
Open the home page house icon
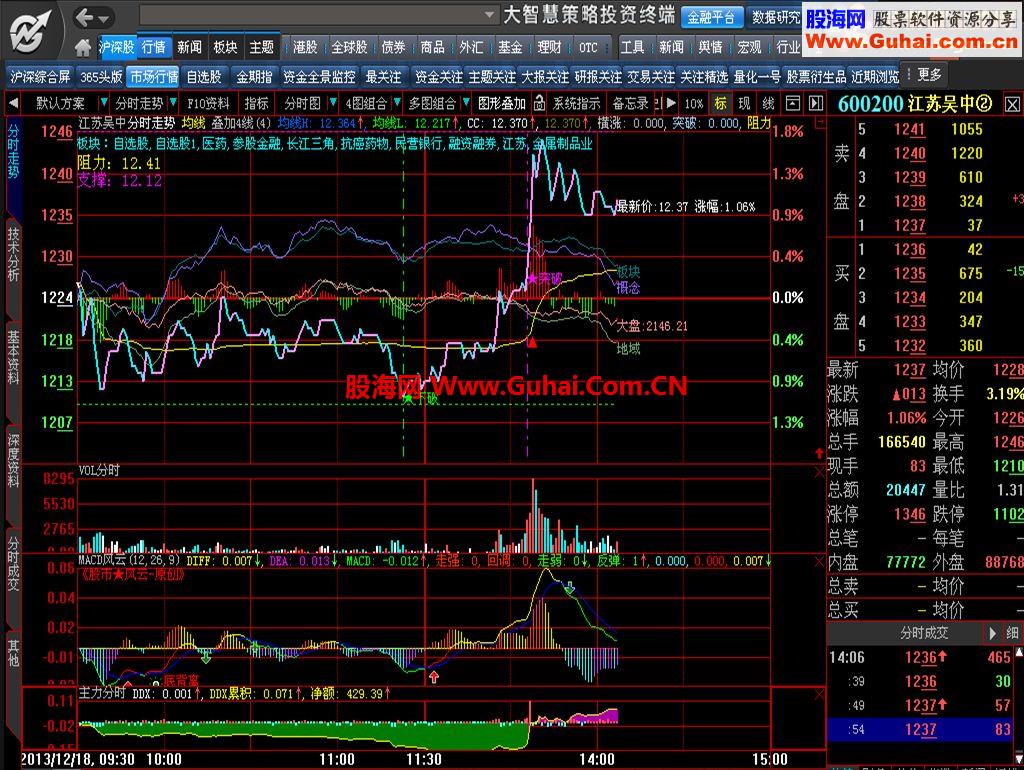coord(83,48)
